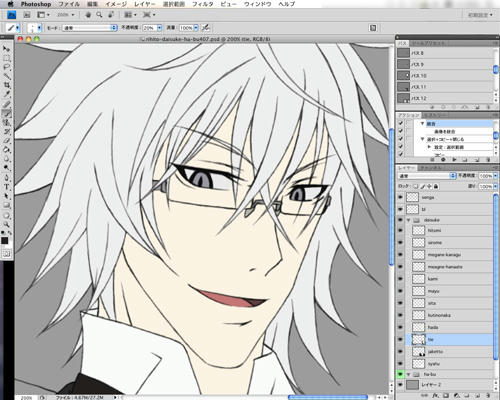Select the Eraser tool
This screenshot has width=500, height=400.
coord(6,141)
